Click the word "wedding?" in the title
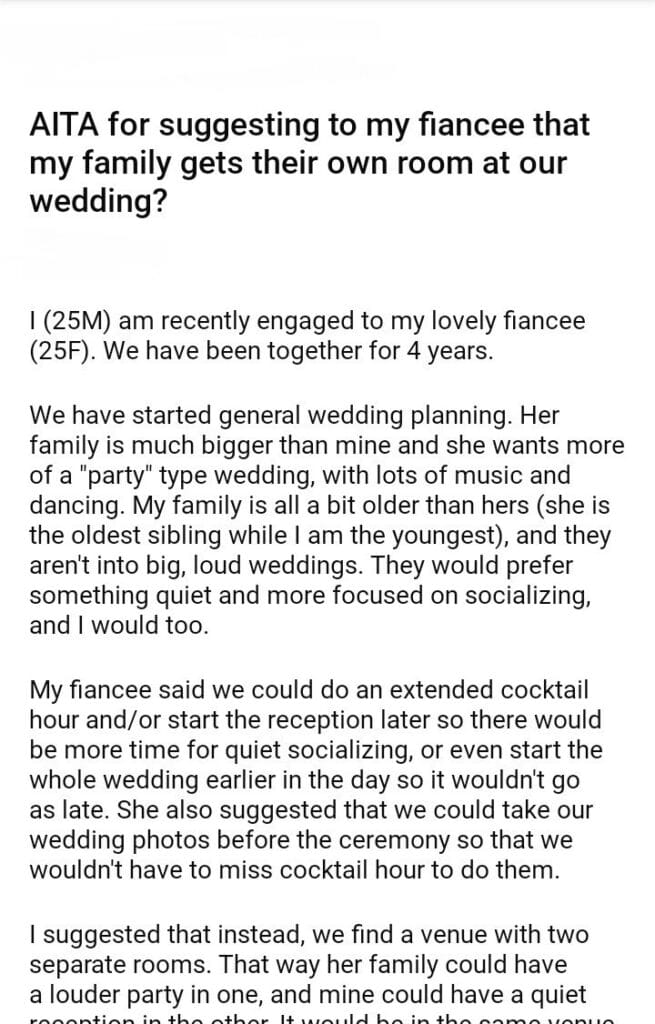Image resolution: width=655 pixels, height=1024 pixels. pyautogui.click(x=96, y=199)
